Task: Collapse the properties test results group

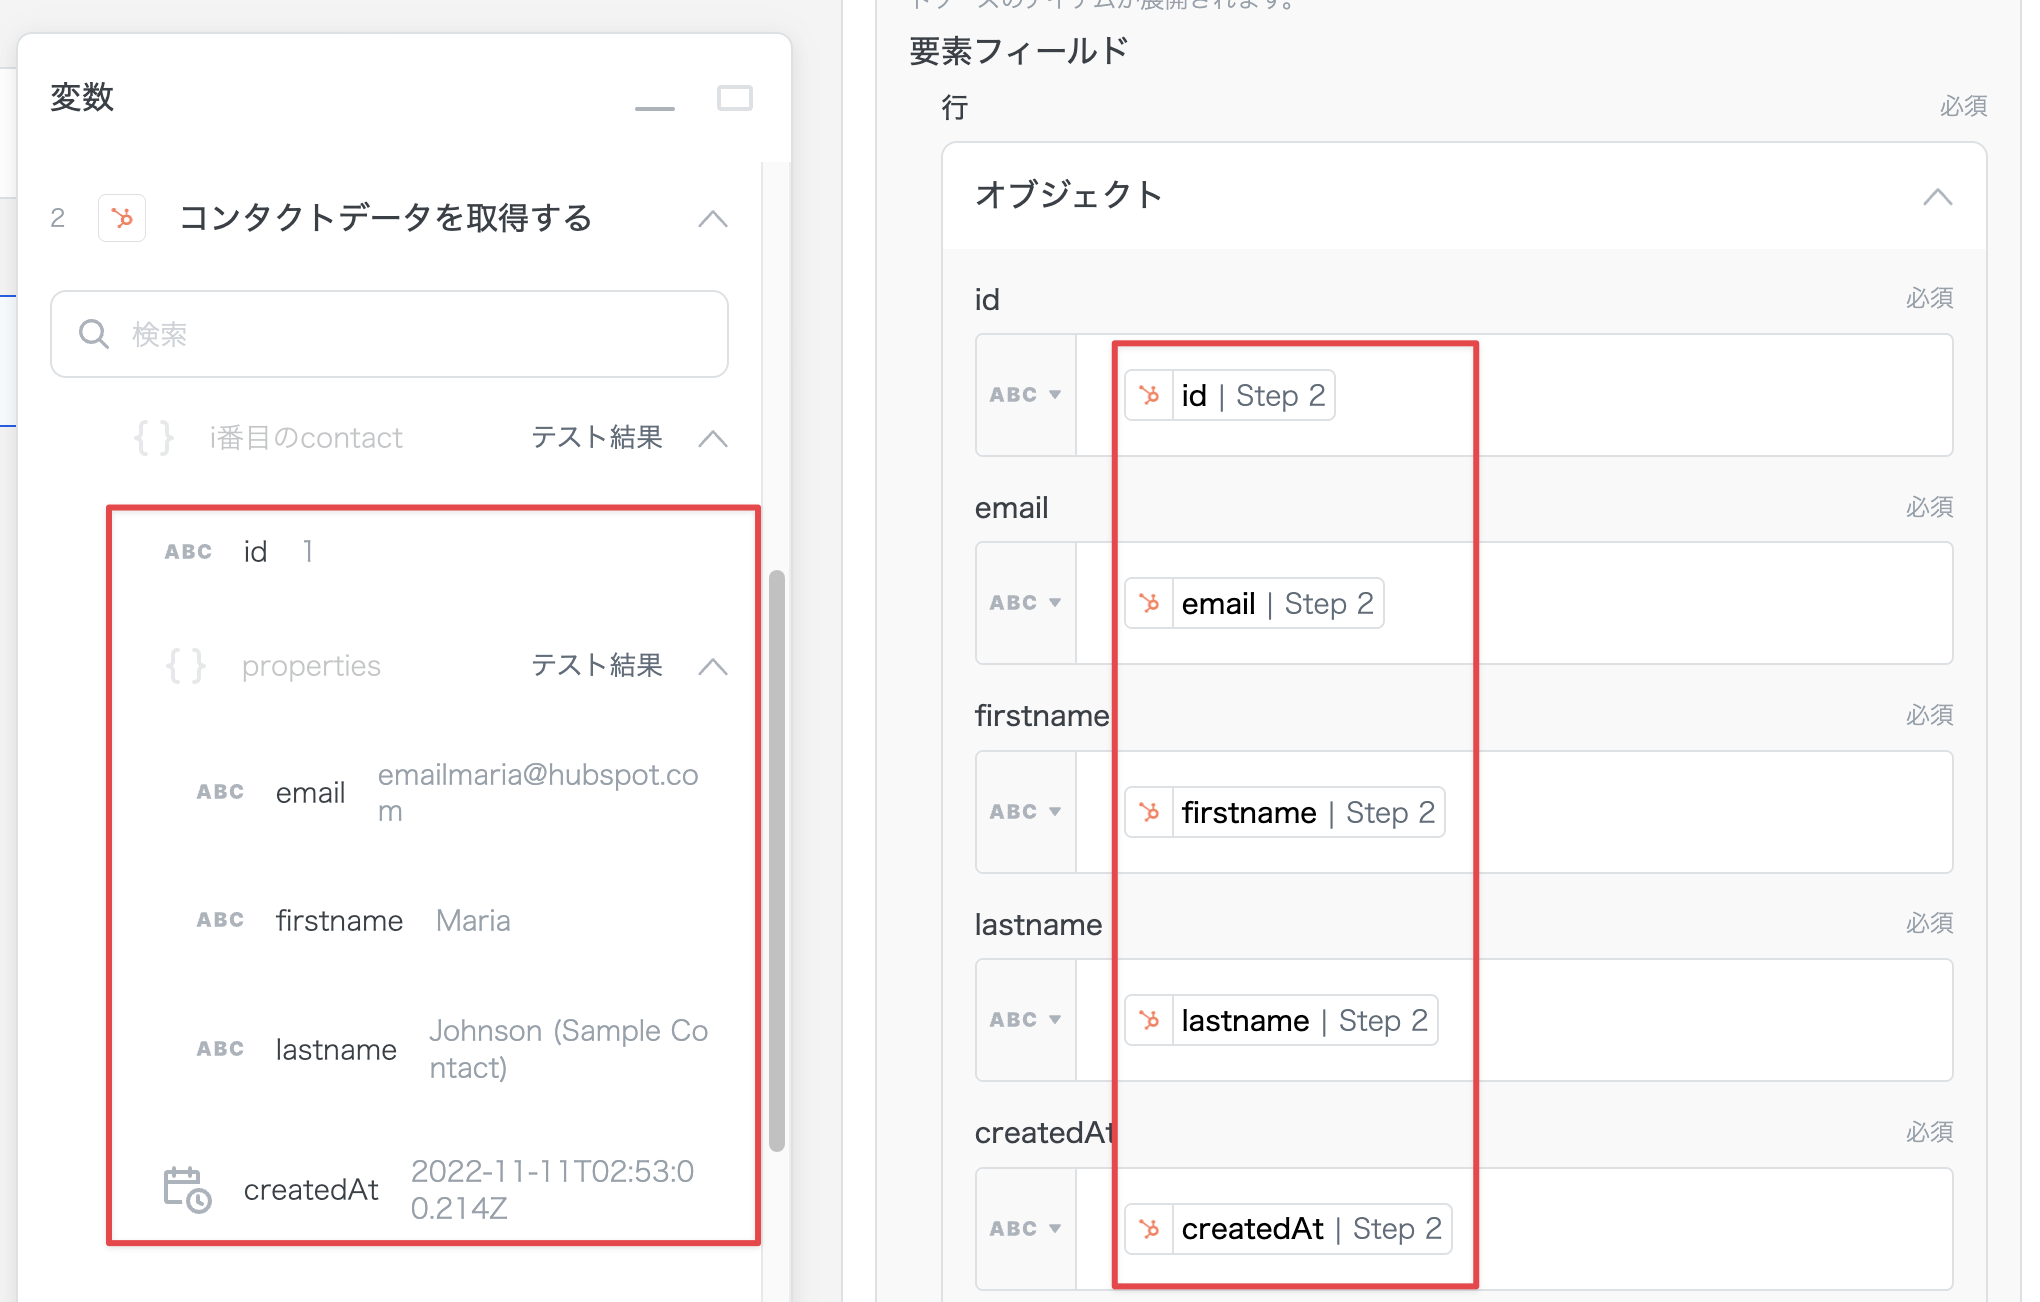Action: click(x=713, y=666)
